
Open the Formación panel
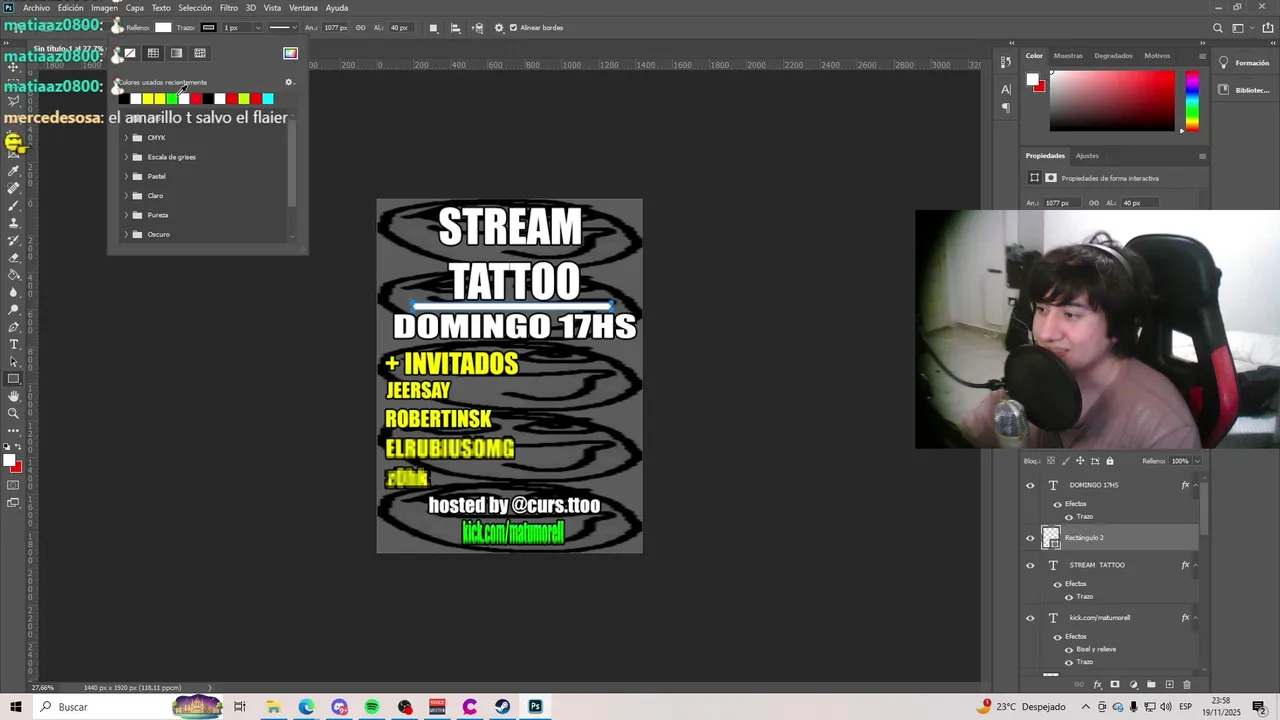(x=1245, y=63)
